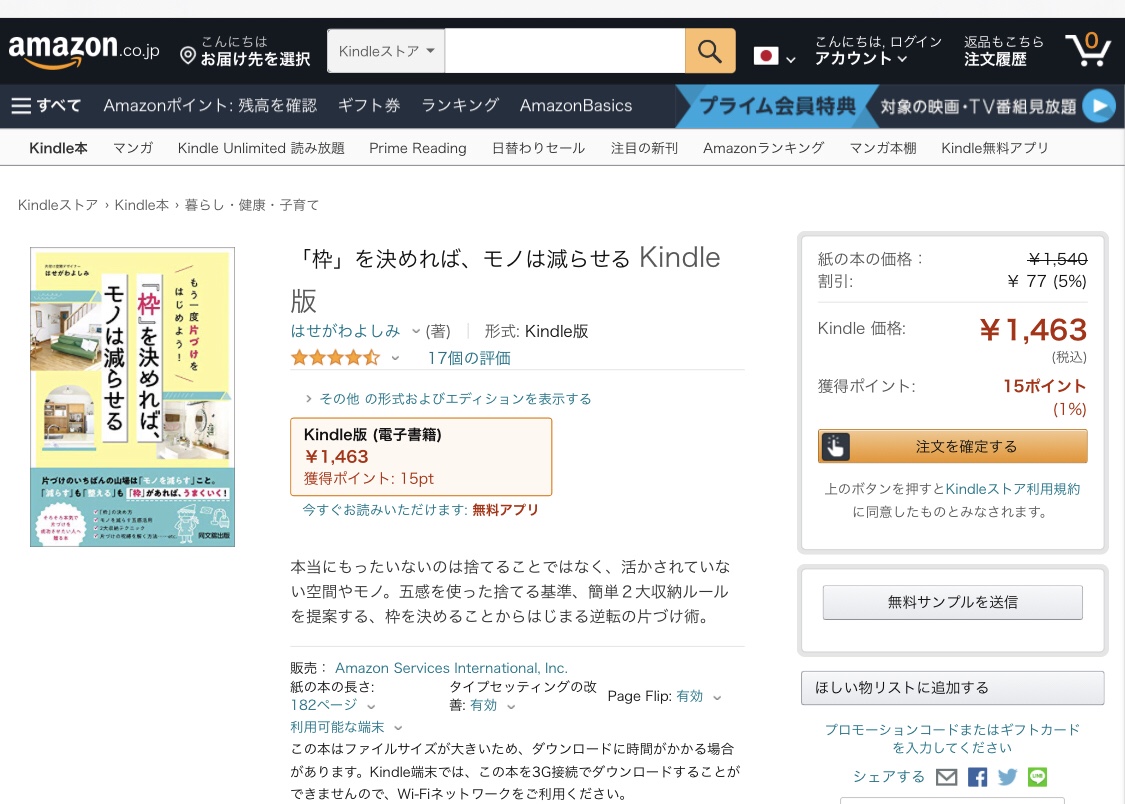Click 無料サンプルを送信 button

click(952, 602)
